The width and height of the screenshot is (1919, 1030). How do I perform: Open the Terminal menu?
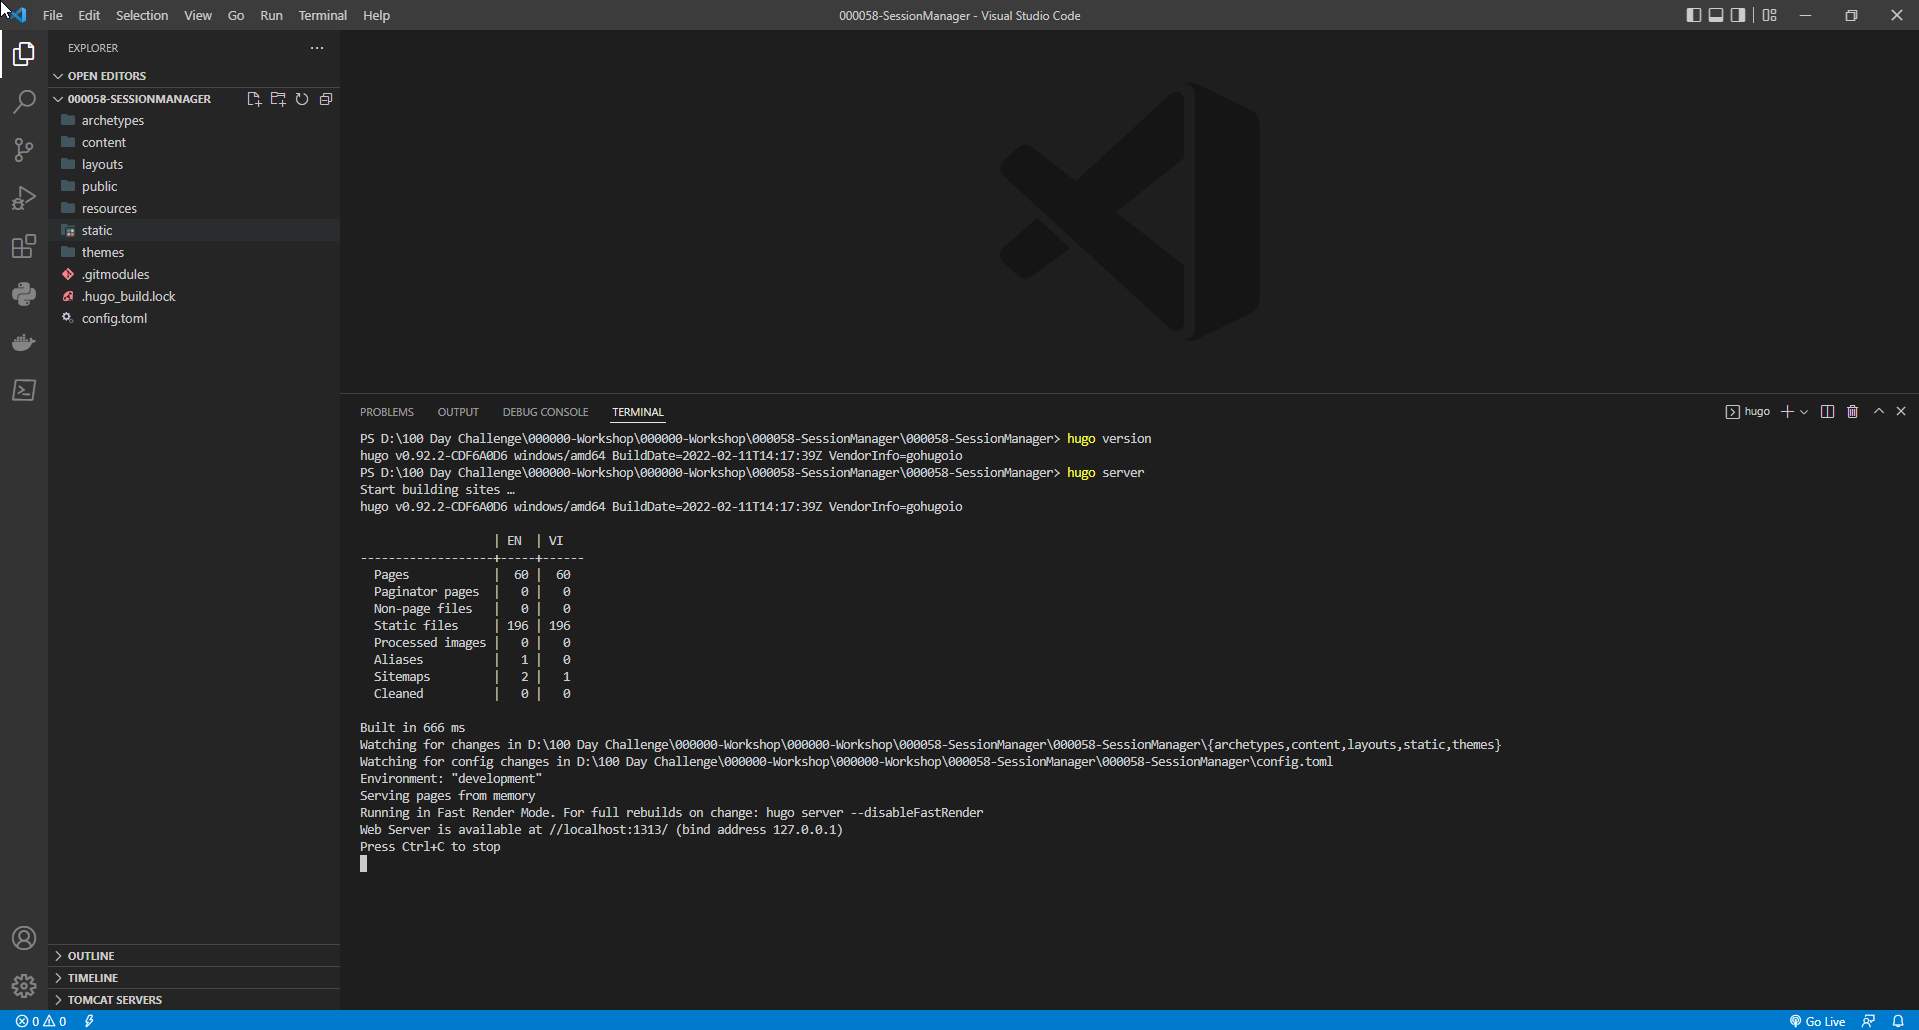pyautogui.click(x=322, y=15)
